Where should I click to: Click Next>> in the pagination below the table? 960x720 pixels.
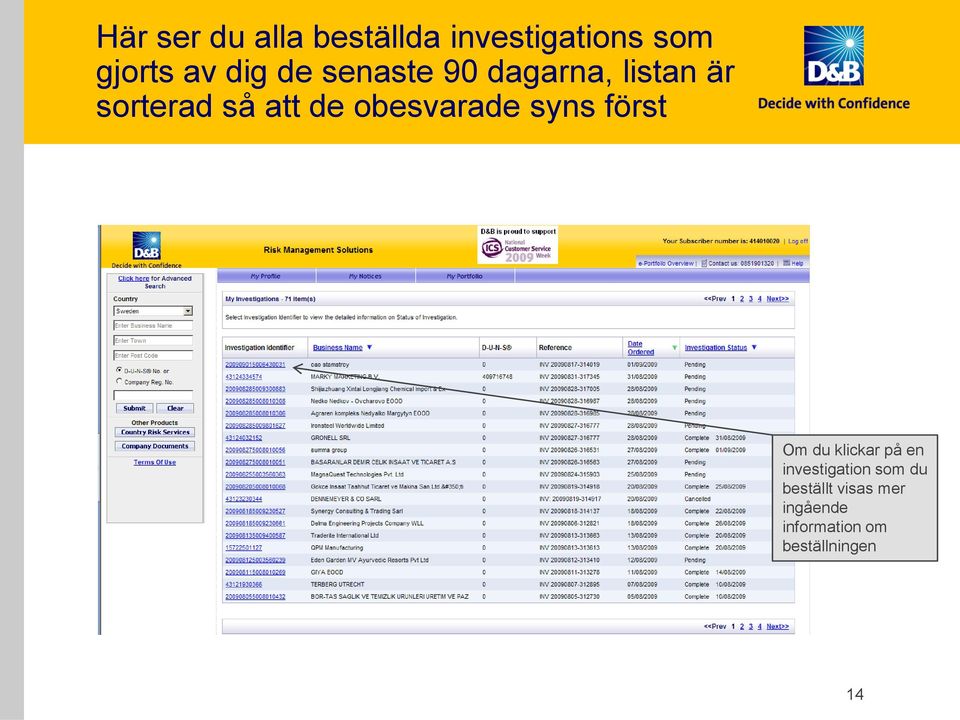pos(778,626)
